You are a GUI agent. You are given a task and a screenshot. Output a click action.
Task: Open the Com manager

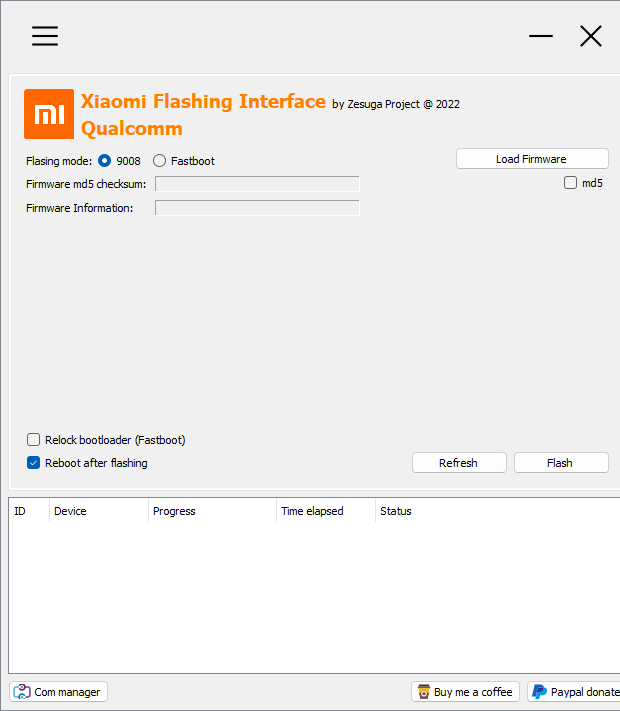(x=59, y=692)
